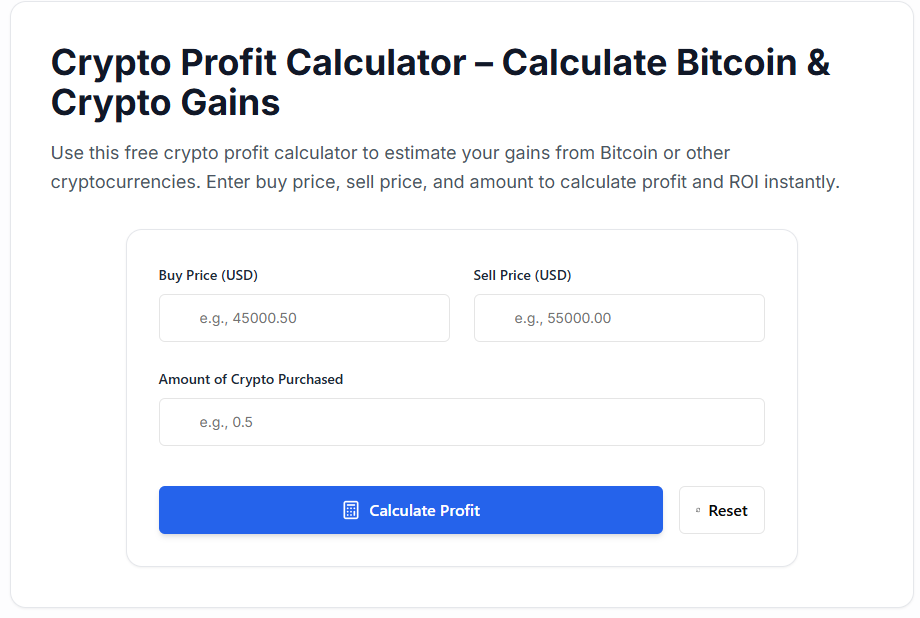Select the Buy Price (USD) label
This screenshot has width=920, height=618.
click(x=208, y=275)
